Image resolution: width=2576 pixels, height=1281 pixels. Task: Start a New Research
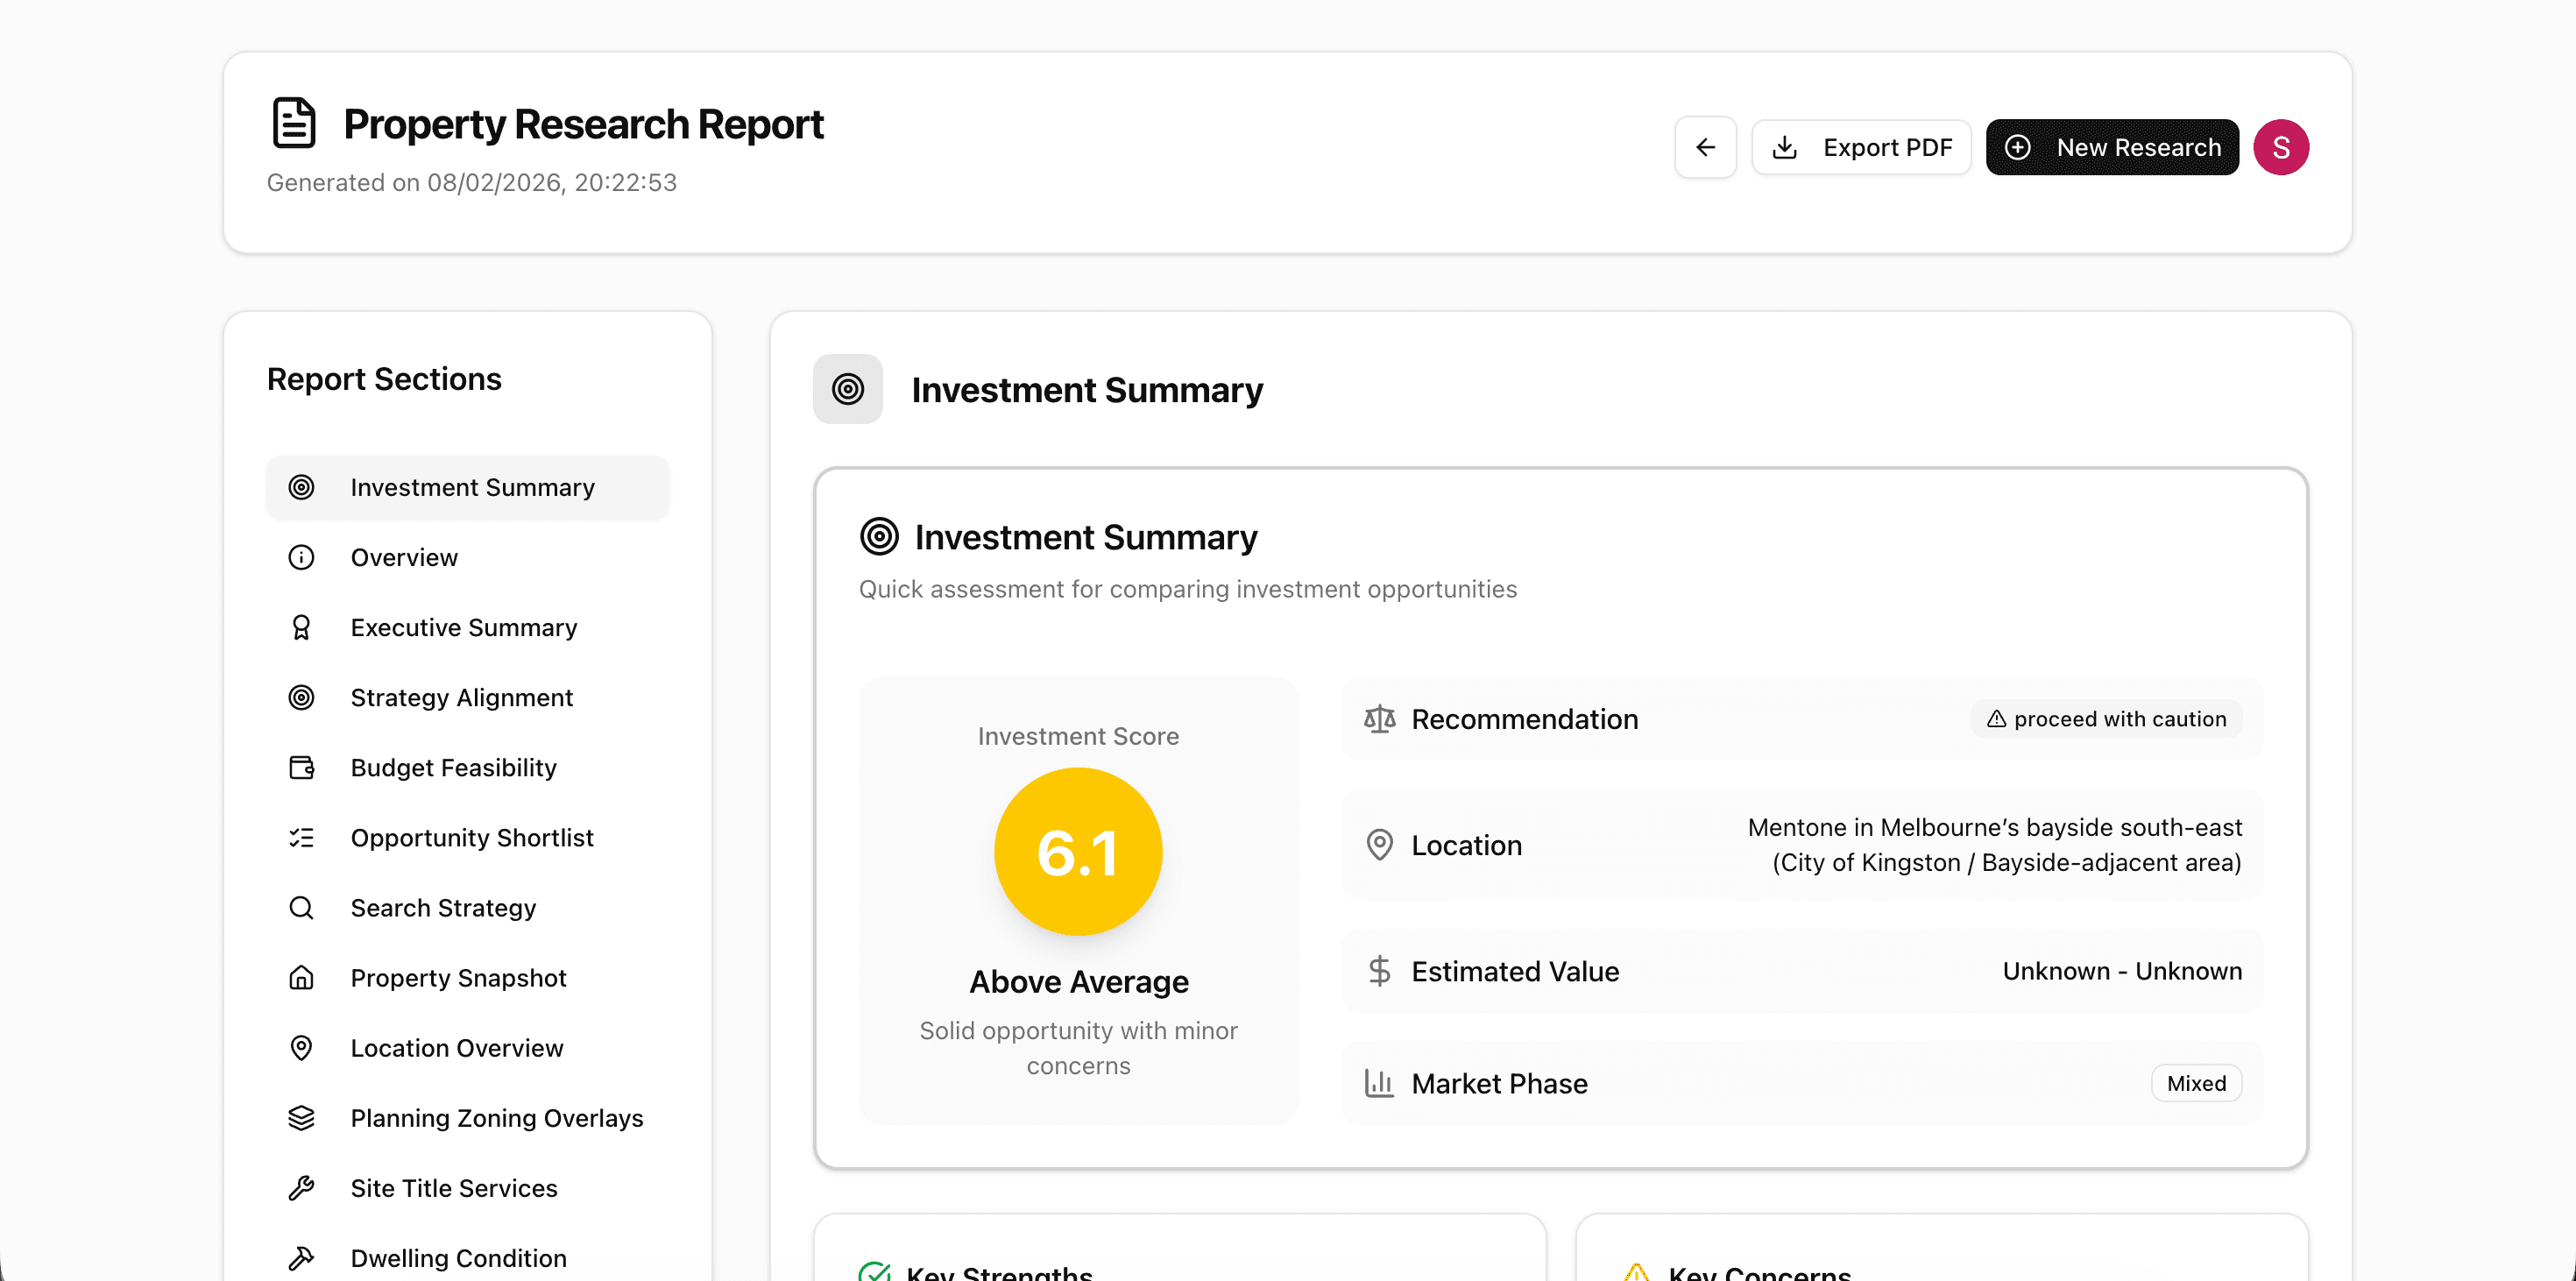[2112, 147]
